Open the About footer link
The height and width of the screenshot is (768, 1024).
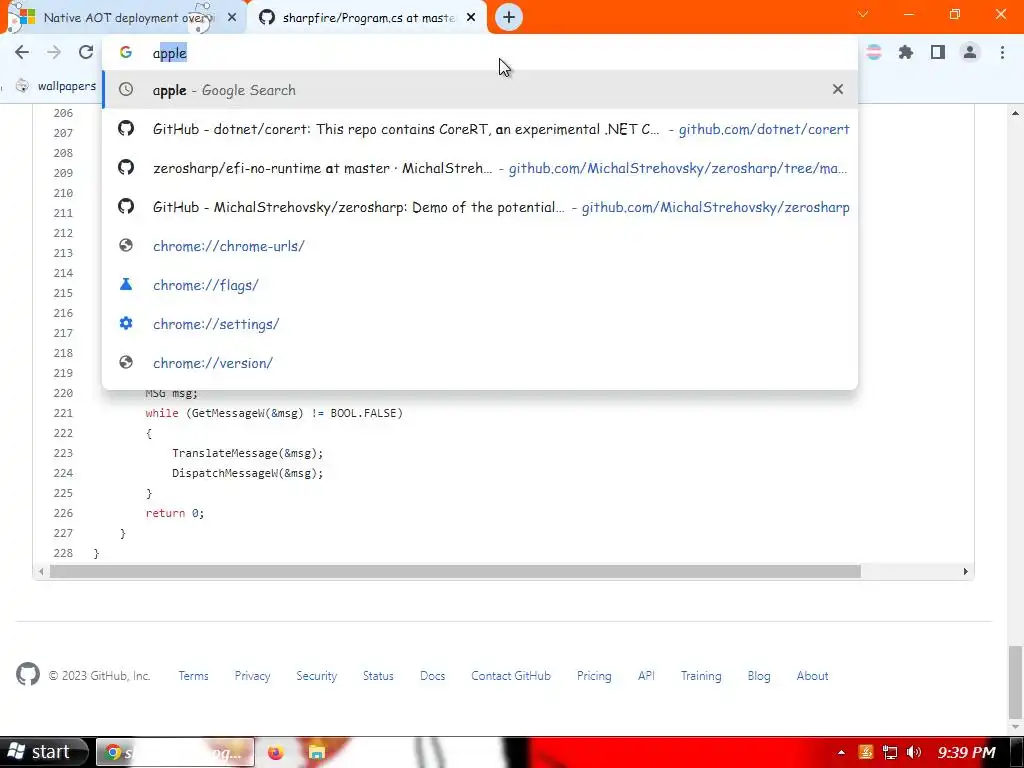click(812, 676)
